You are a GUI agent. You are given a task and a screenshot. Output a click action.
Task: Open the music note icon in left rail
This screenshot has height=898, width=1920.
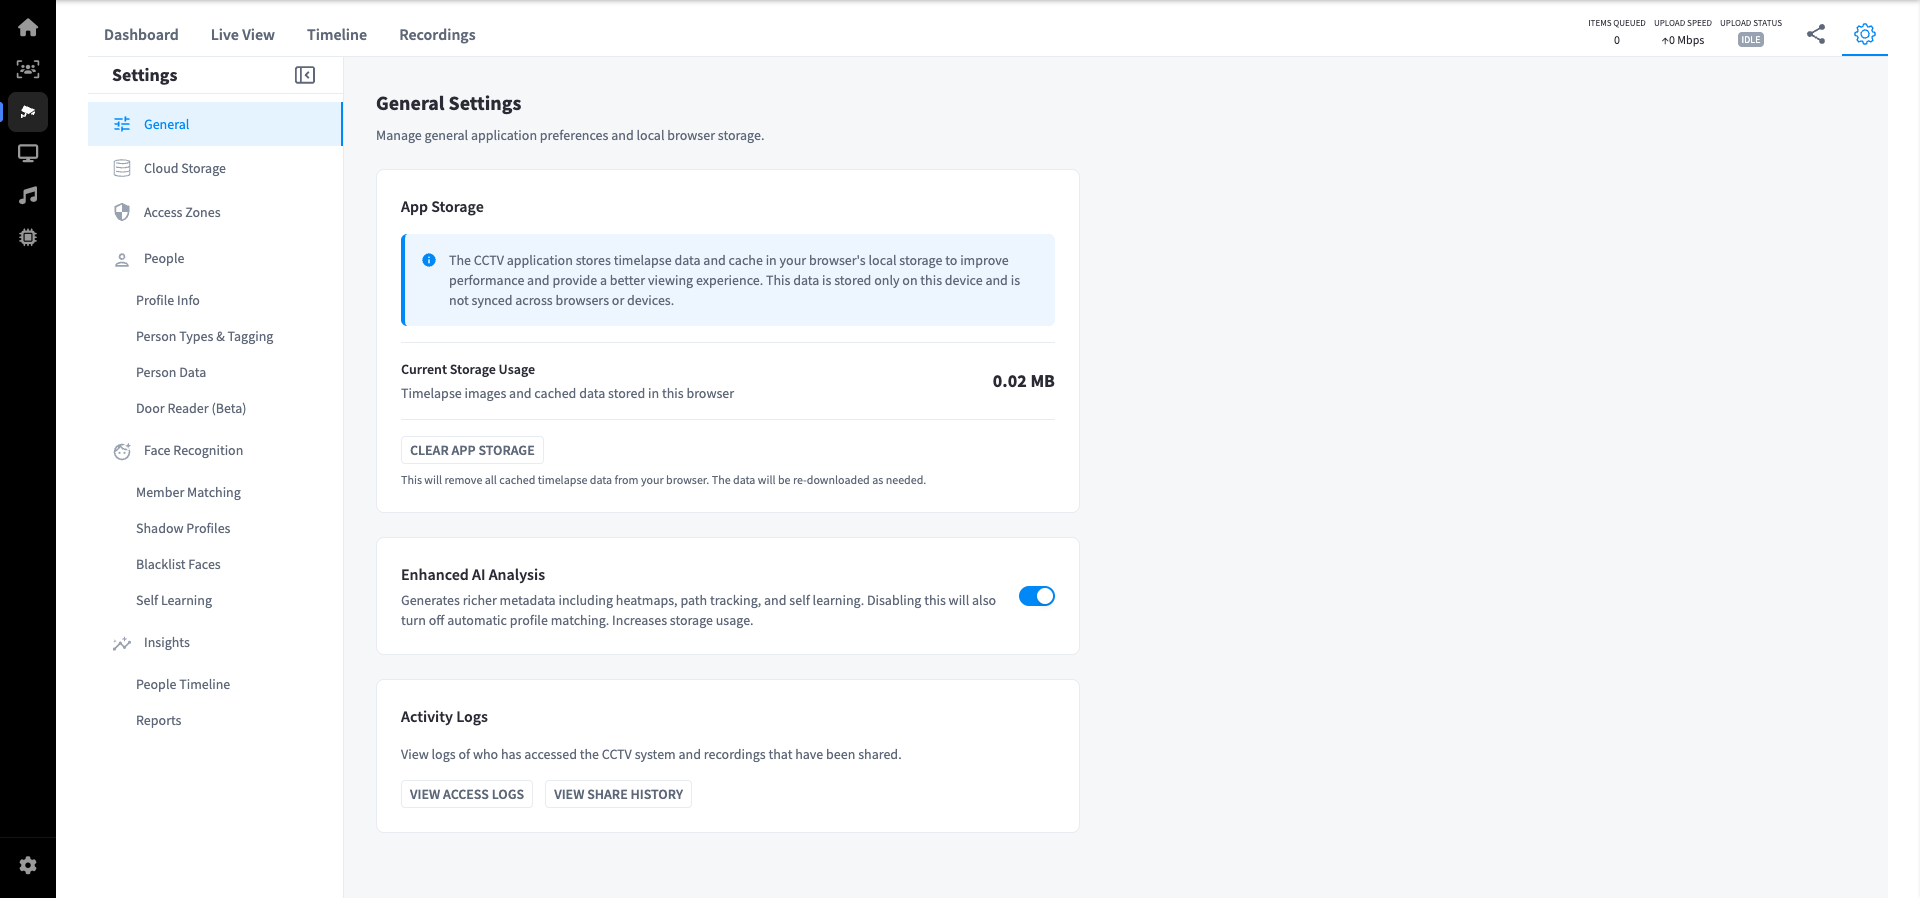(28, 195)
